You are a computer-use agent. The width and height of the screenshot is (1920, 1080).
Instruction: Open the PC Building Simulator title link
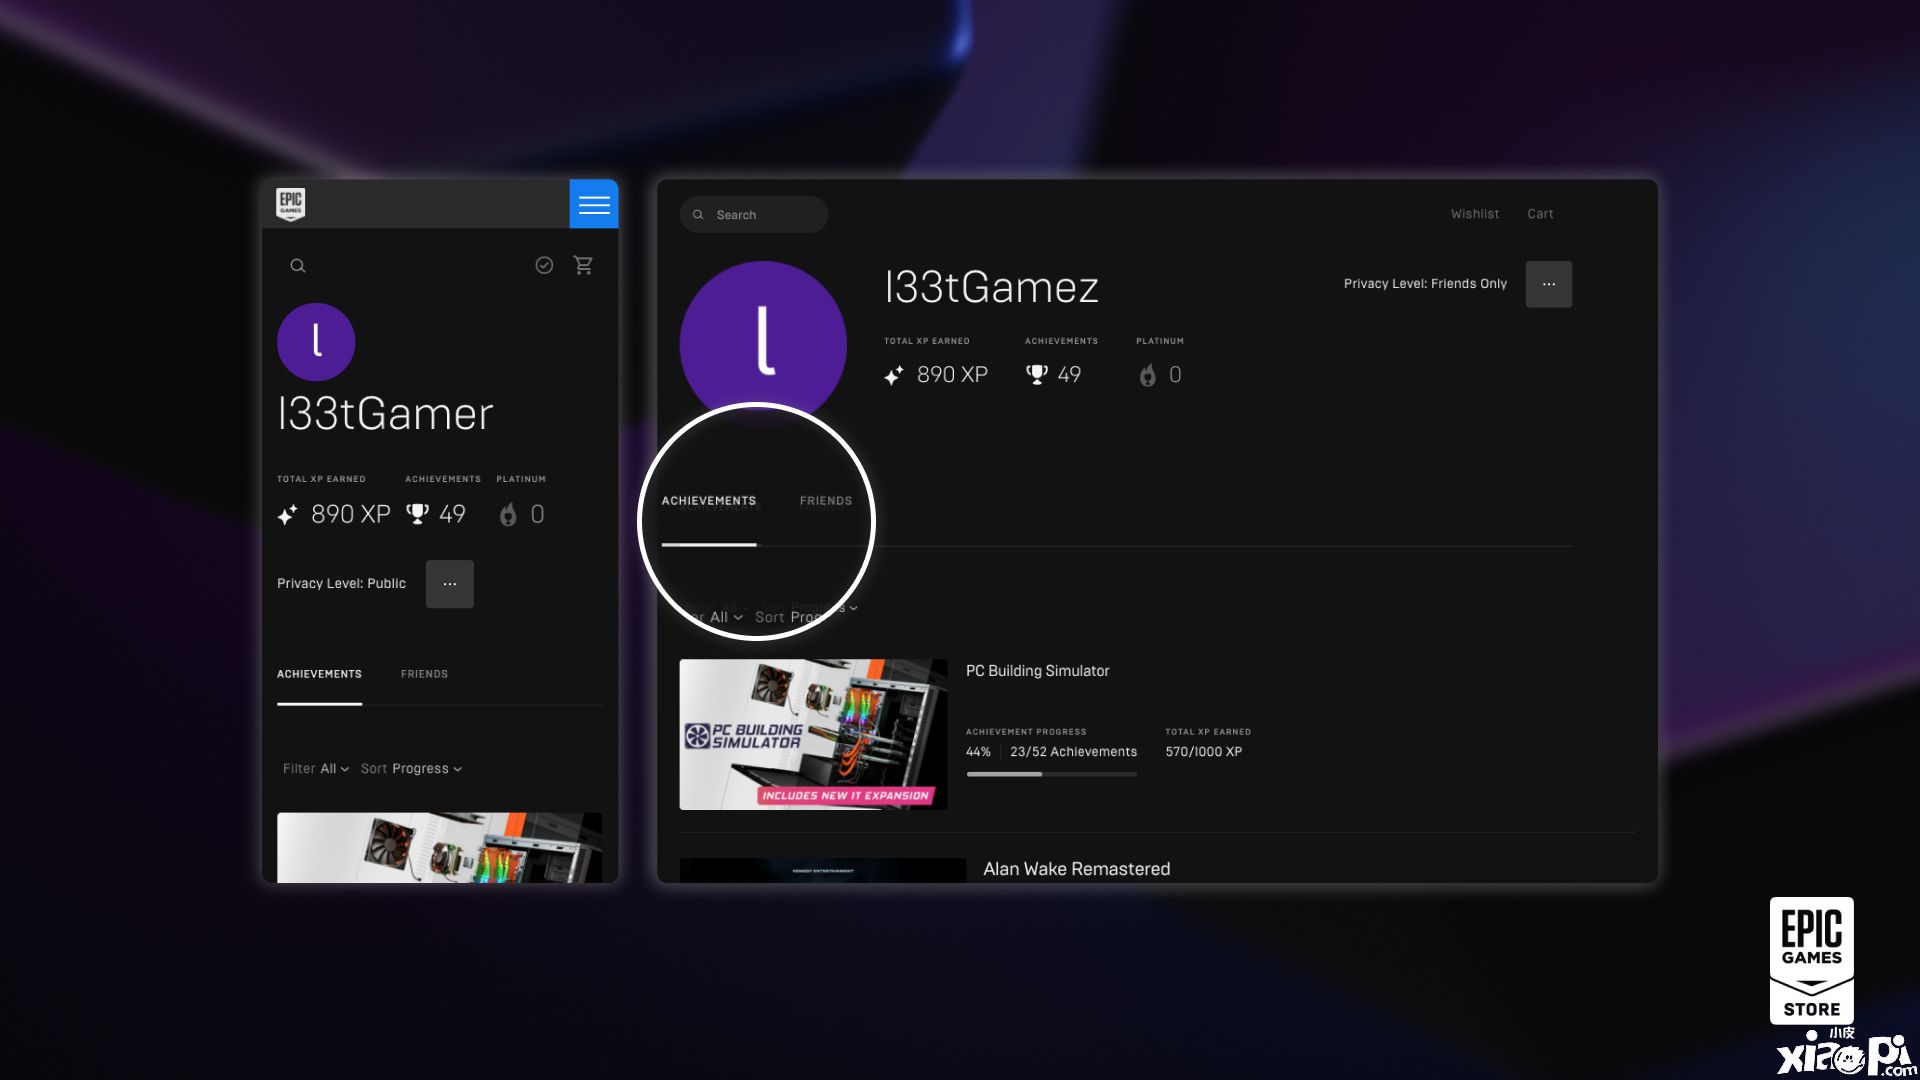(x=1037, y=671)
